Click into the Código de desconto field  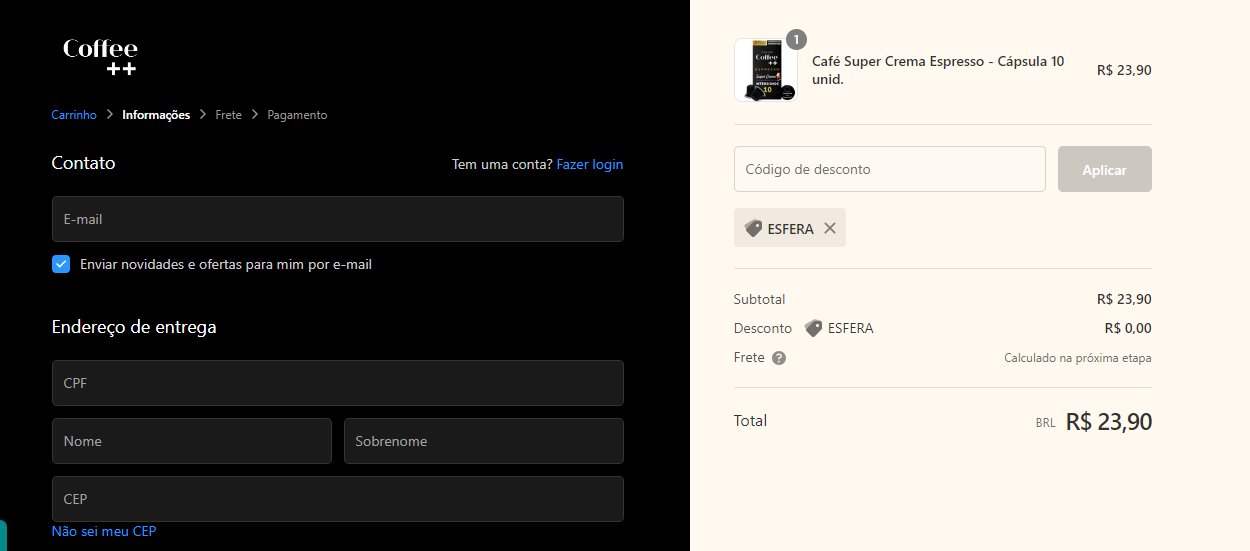pyautogui.click(x=890, y=169)
